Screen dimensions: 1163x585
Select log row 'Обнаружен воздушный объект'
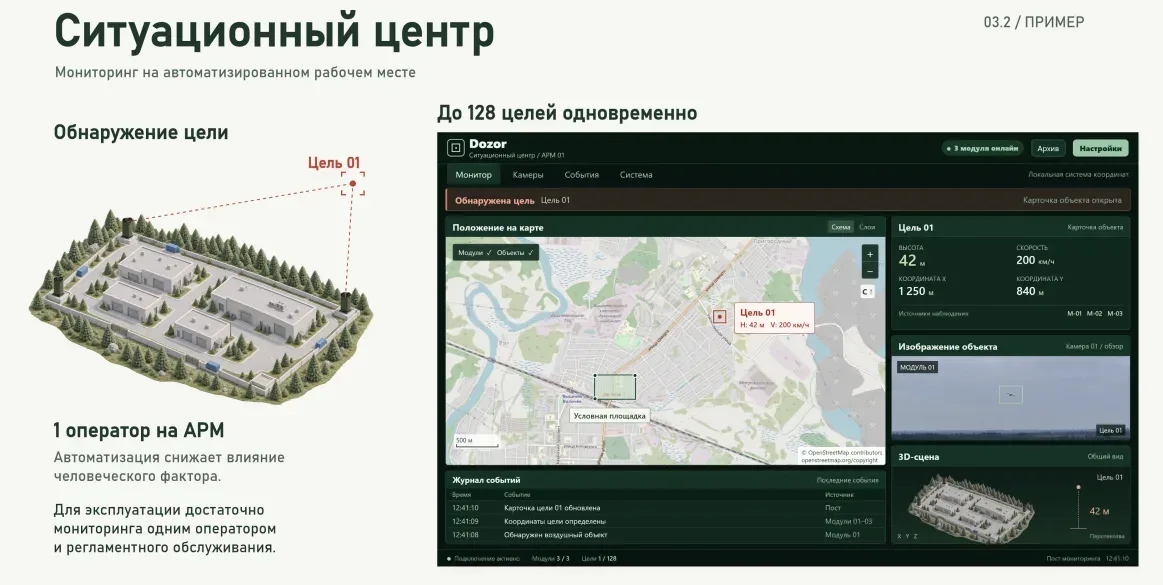tap(665, 535)
